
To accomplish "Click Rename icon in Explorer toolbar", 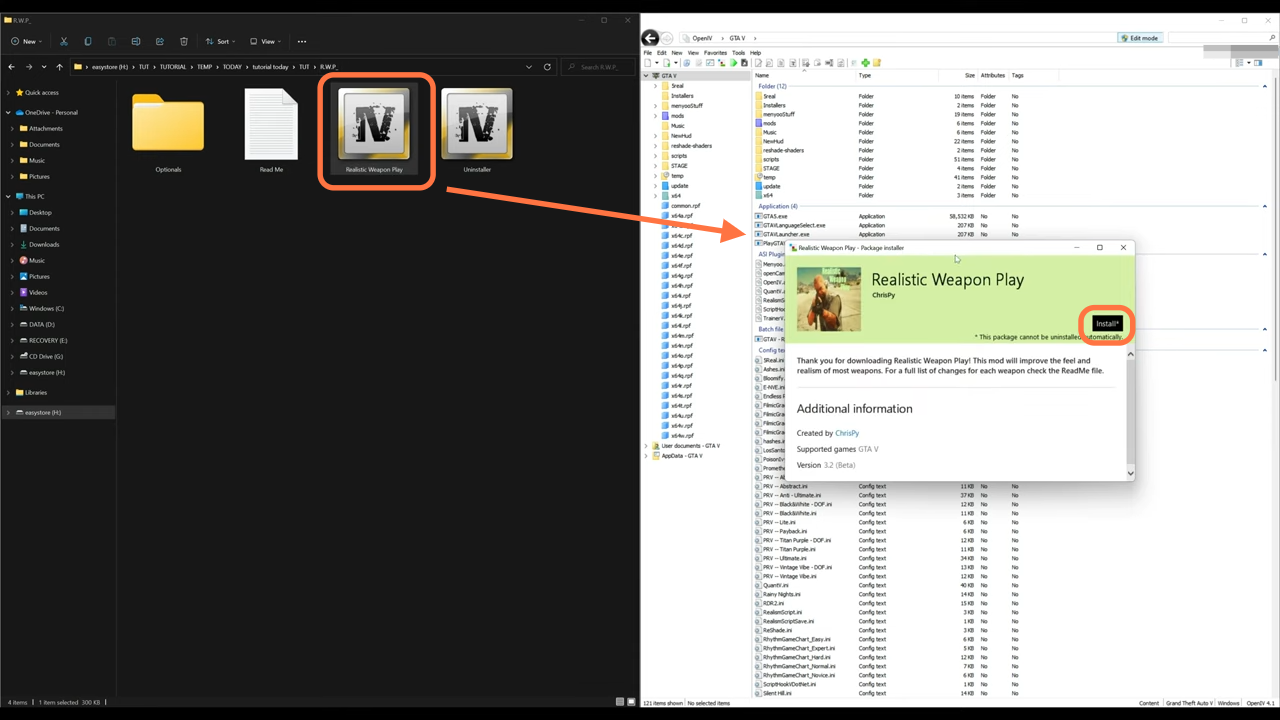I will click(136, 42).
